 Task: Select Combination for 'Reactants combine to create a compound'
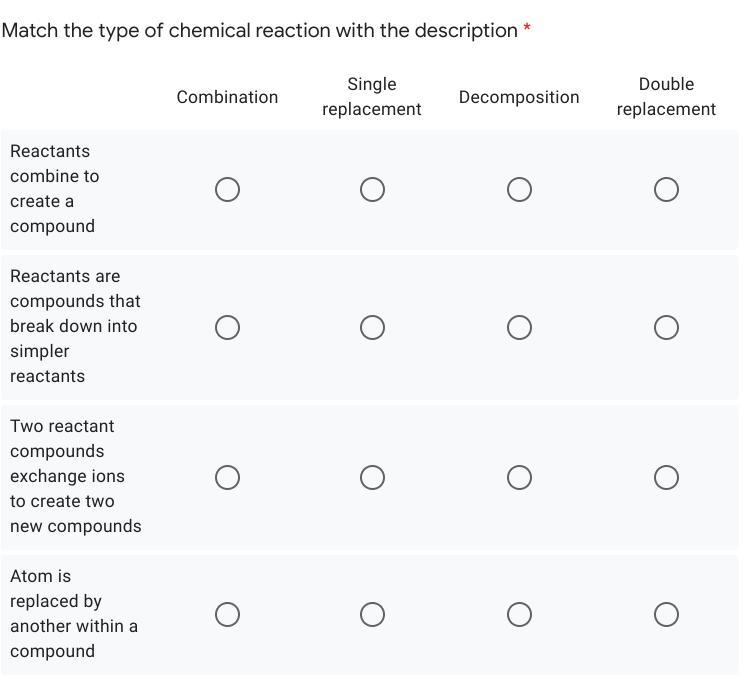(227, 189)
